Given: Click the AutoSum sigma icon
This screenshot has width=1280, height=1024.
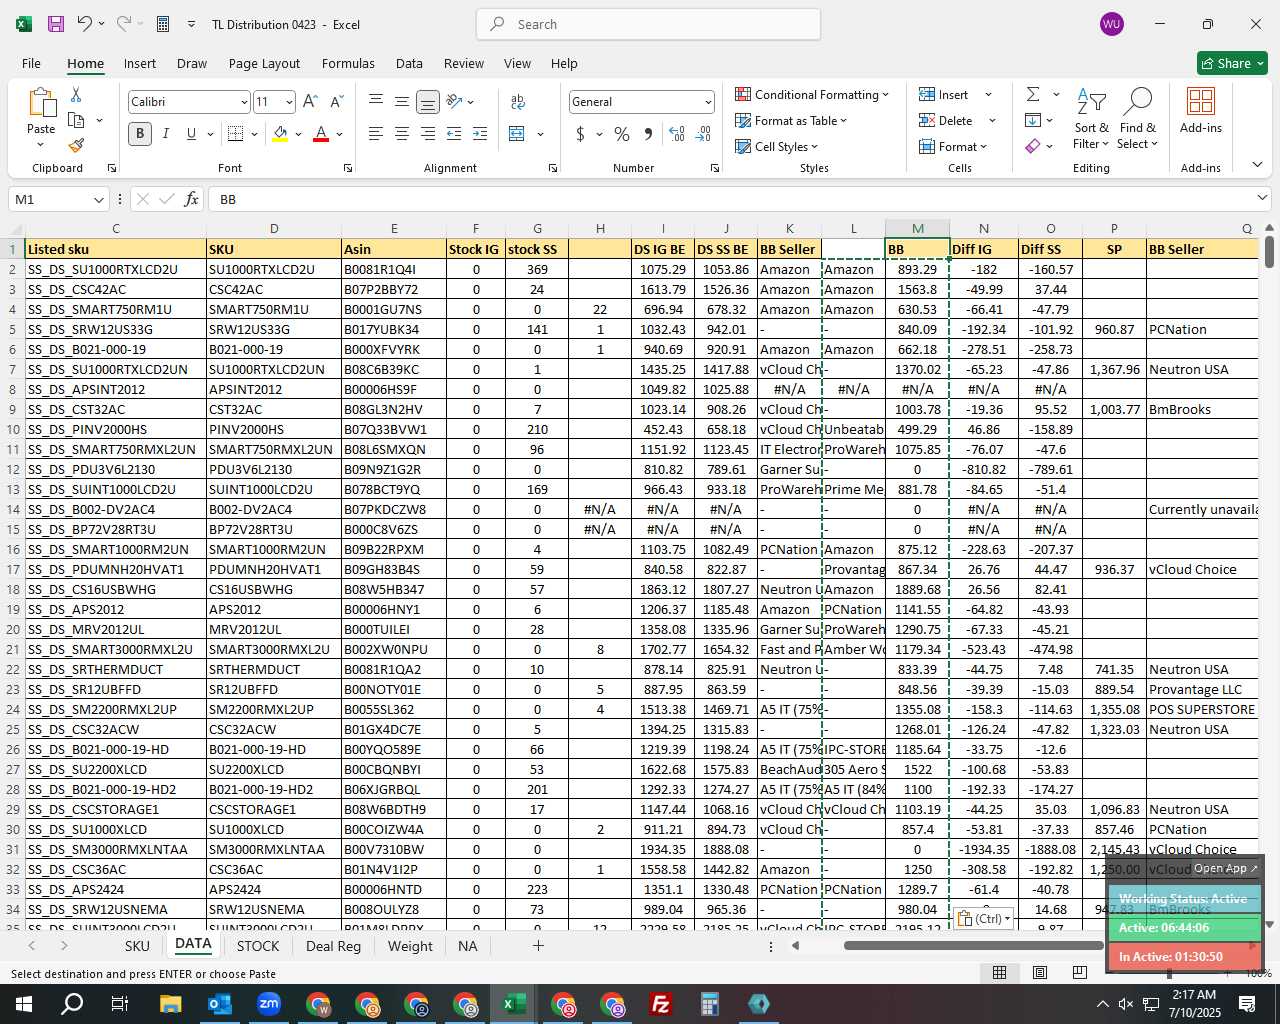Looking at the screenshot, I should pyautogui.click(x=1033, y=94).
